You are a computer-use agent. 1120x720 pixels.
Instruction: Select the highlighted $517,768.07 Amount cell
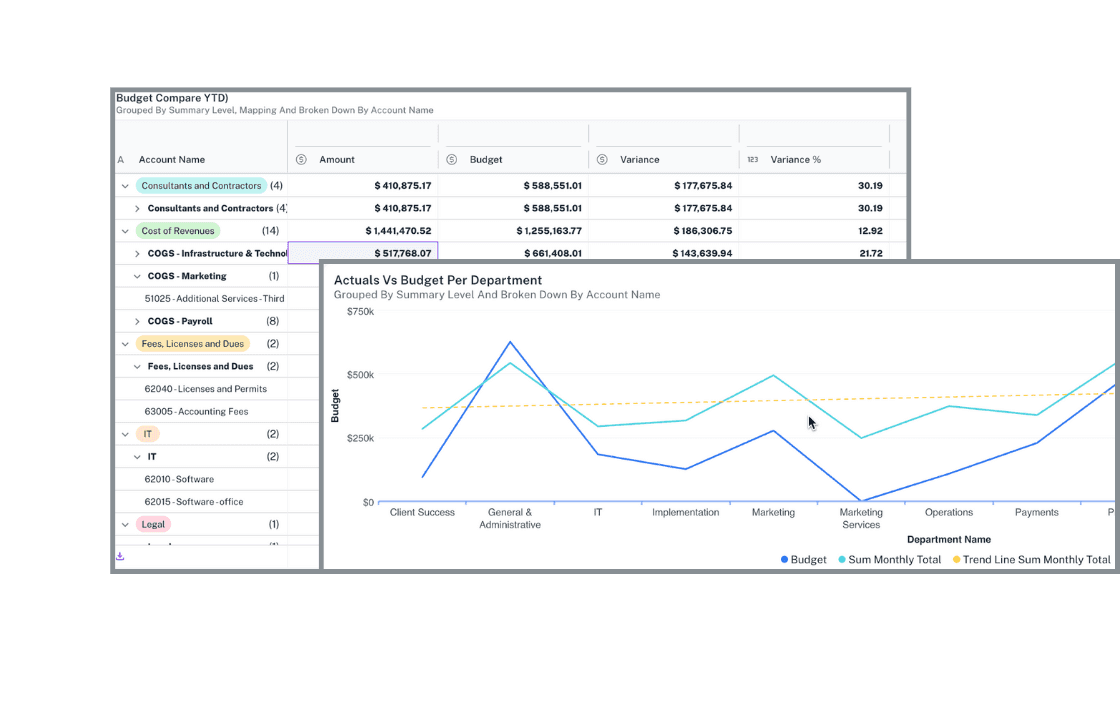(362, 253)
